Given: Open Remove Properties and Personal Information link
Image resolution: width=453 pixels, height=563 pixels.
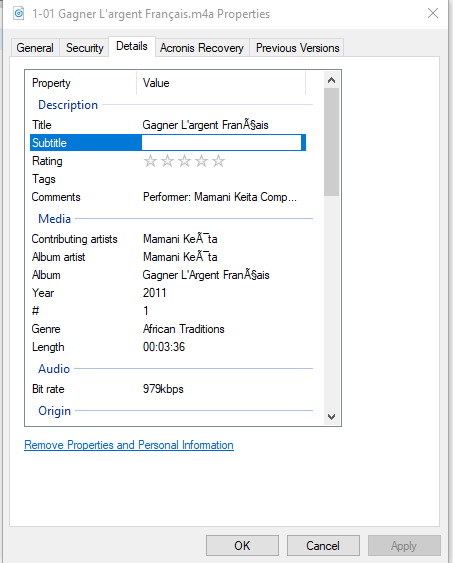Looking at the screenshot, I should pyautogui.click(x=129, y=445).
